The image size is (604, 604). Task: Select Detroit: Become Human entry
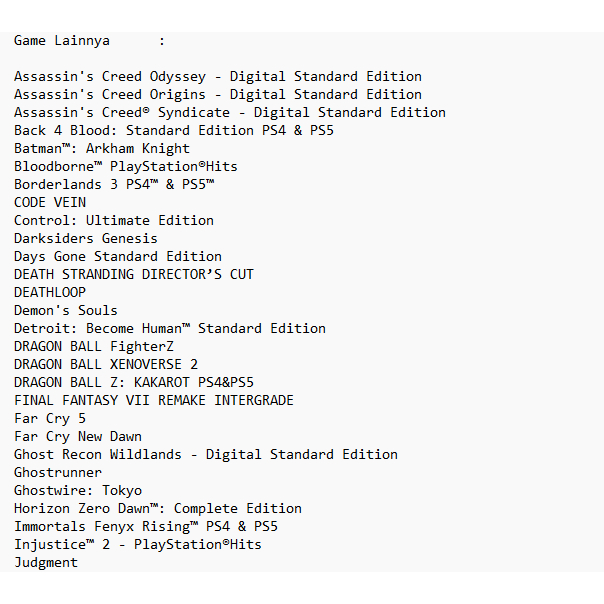click(x=170, y=329)
